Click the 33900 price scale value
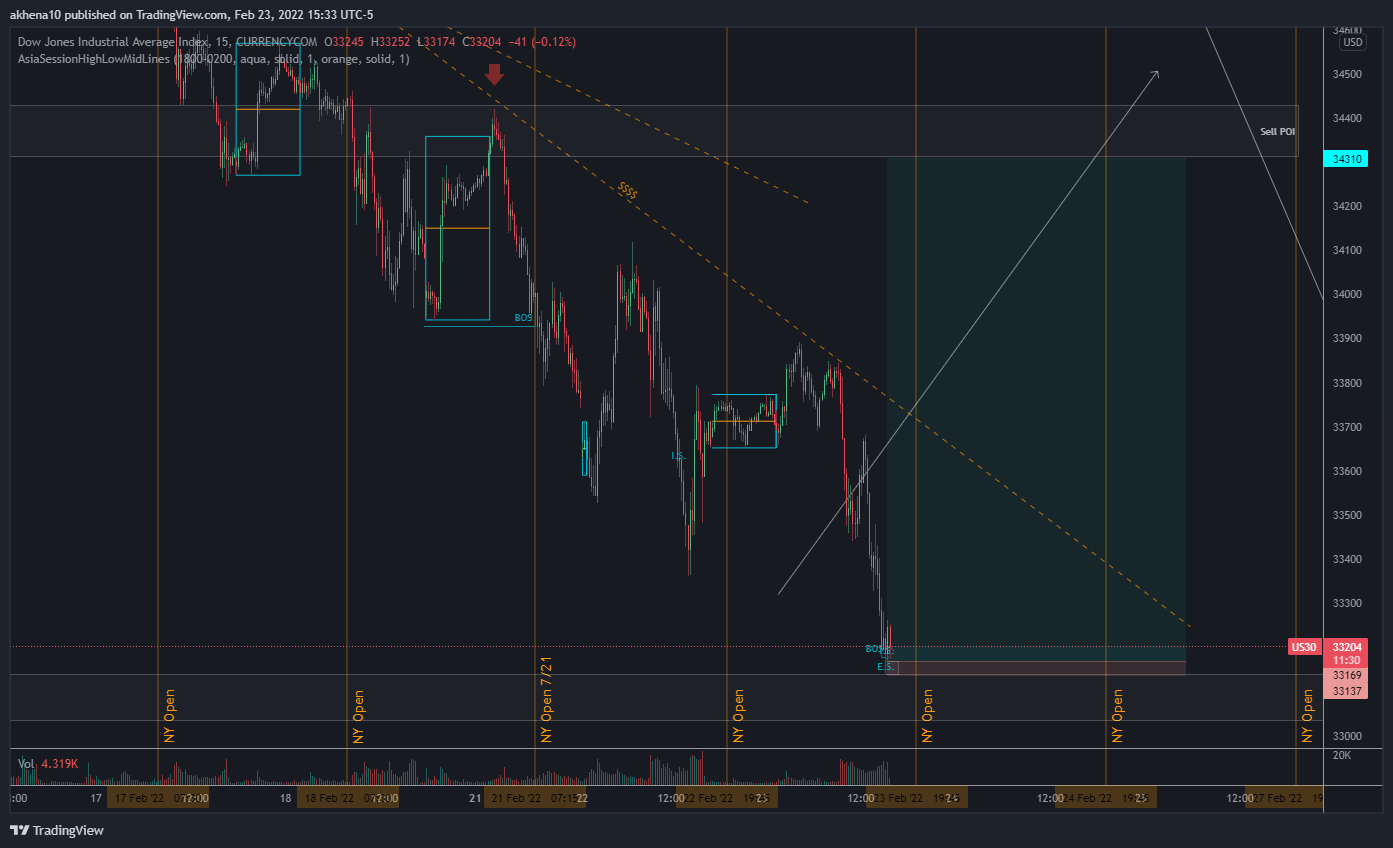Screen dimensions: 1393x848 (1345, 338)
